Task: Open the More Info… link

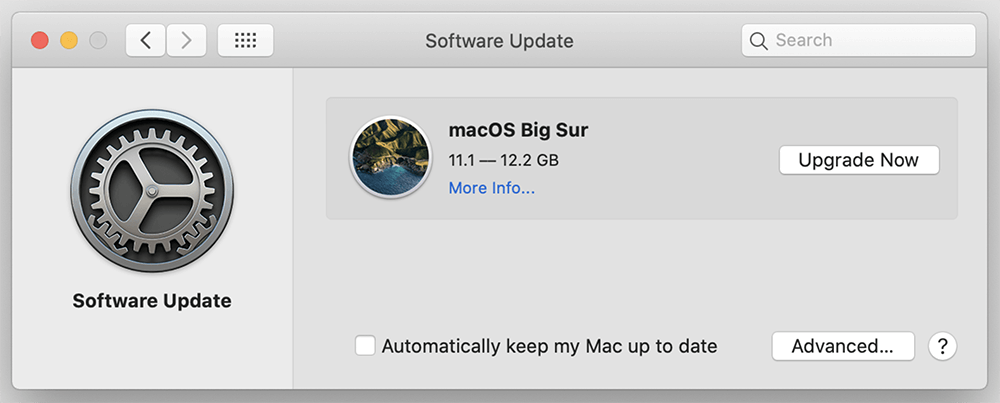Action: [x=491, y=187]
